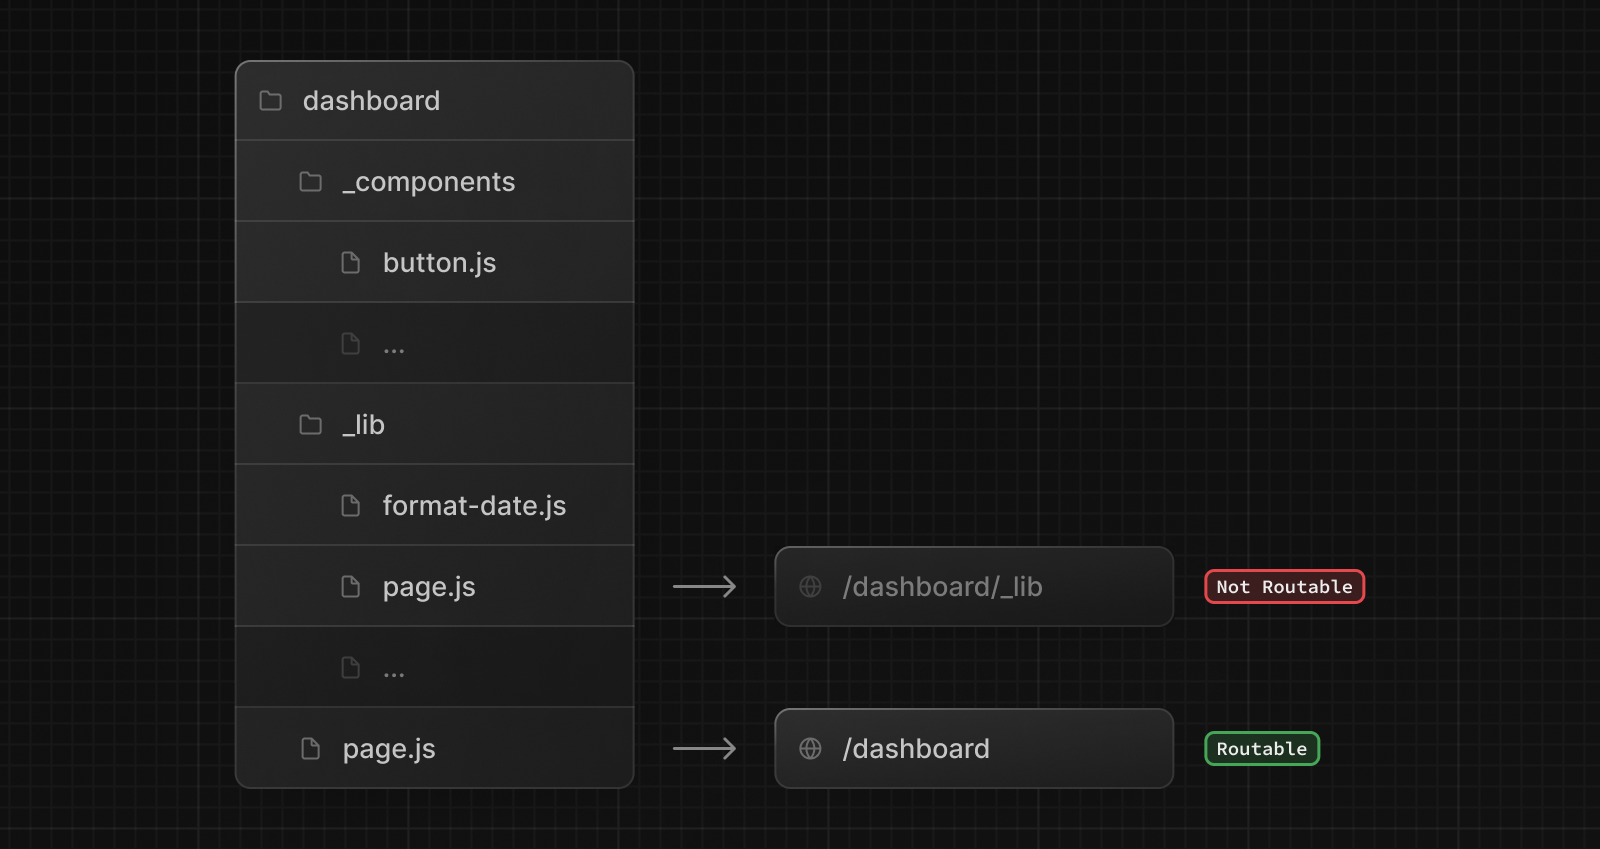
Task: Click the _components folder icon
Action: [x=311, y=182]
